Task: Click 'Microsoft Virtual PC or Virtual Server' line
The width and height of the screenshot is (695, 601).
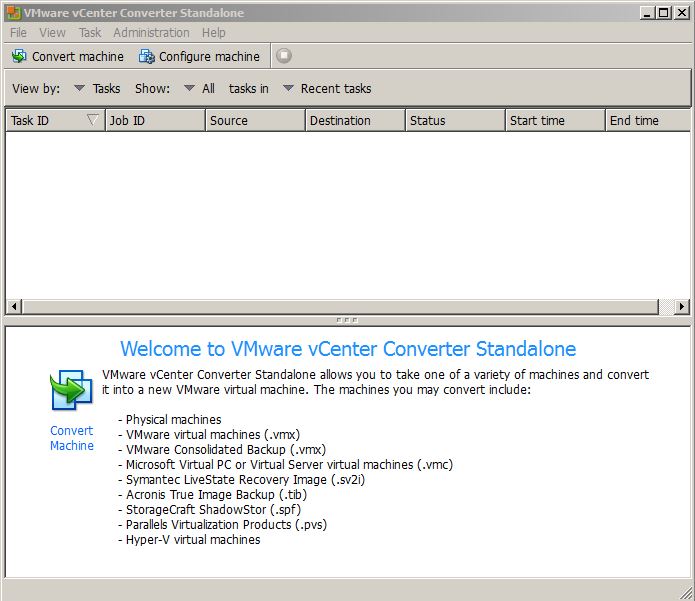Action: pos(285,465)
